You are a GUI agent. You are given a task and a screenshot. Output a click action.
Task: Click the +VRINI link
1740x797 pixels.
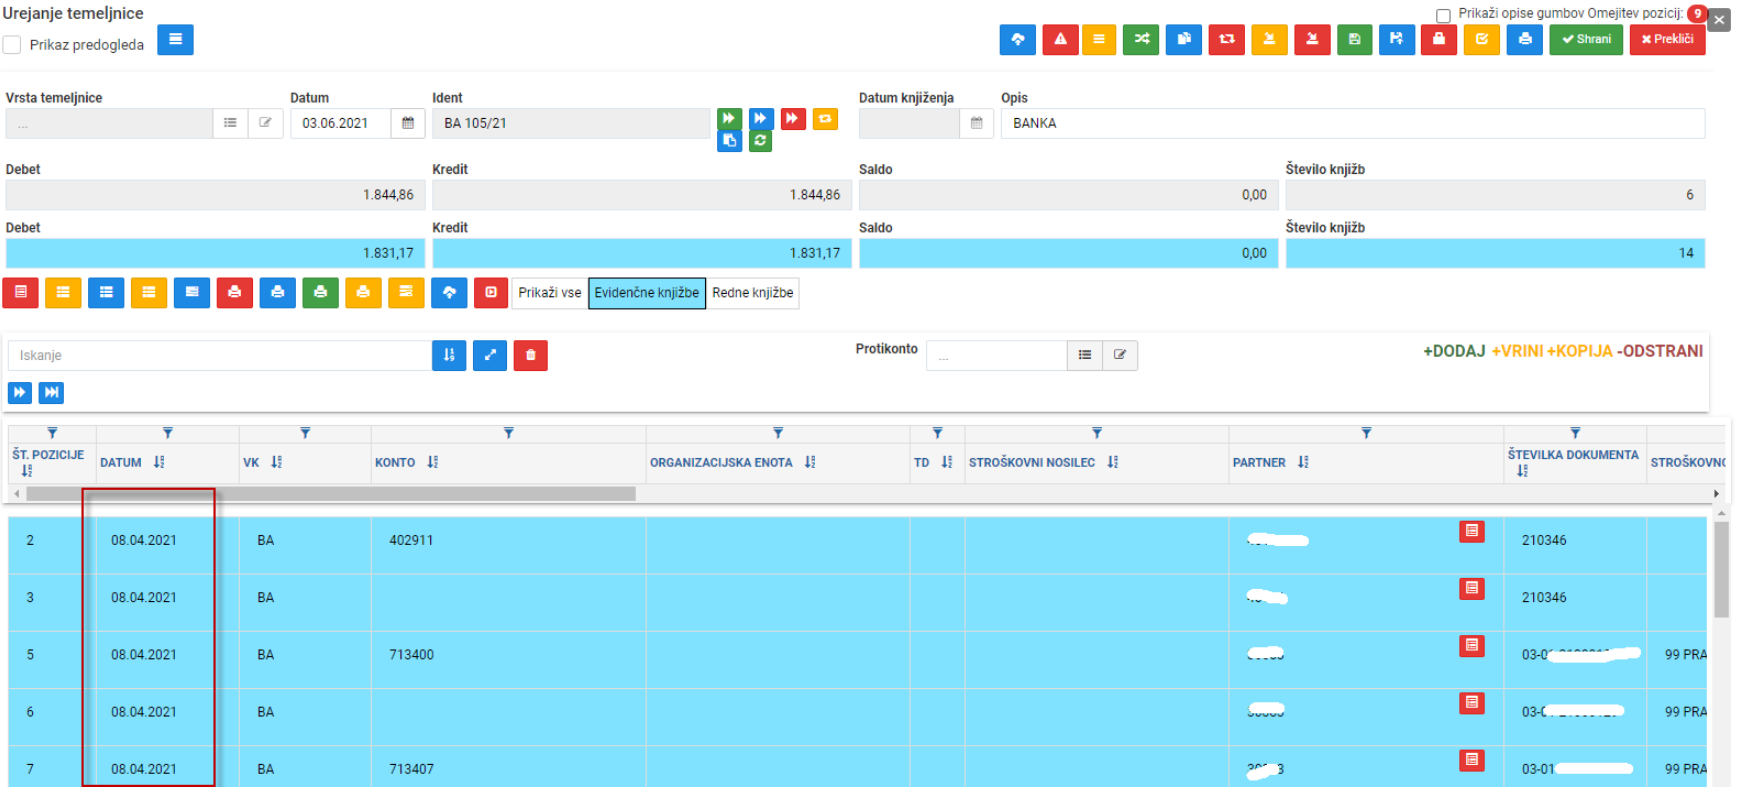tap(1517, 351)
